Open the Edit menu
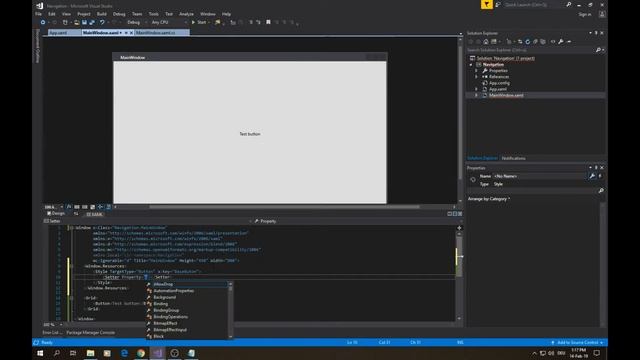 52,14
